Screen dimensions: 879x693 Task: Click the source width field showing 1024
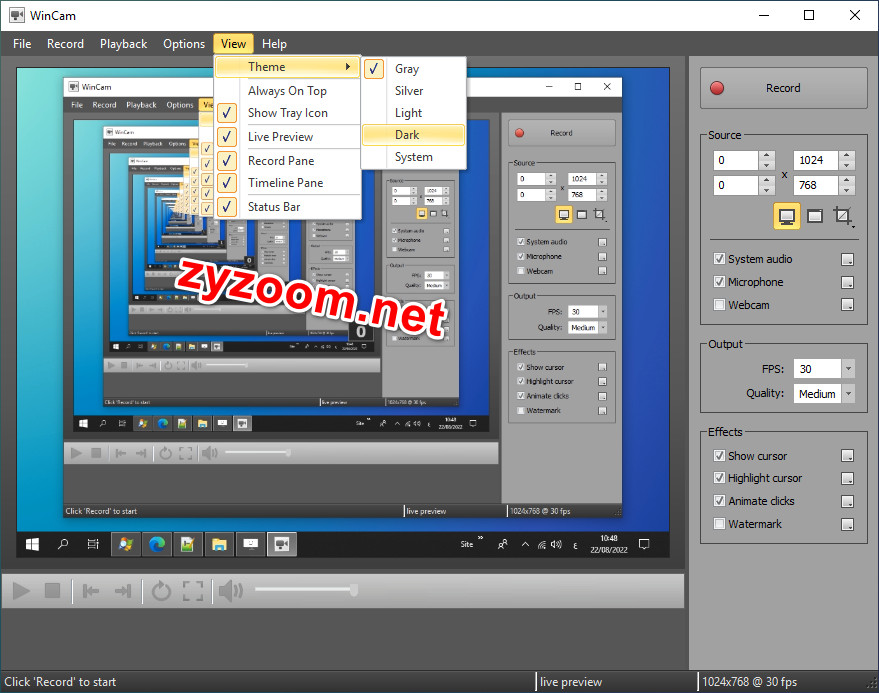coord(816,160)
